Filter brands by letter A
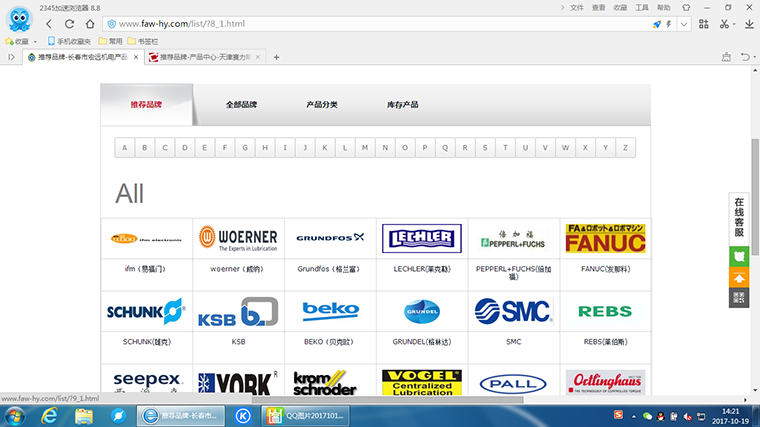 125,148
